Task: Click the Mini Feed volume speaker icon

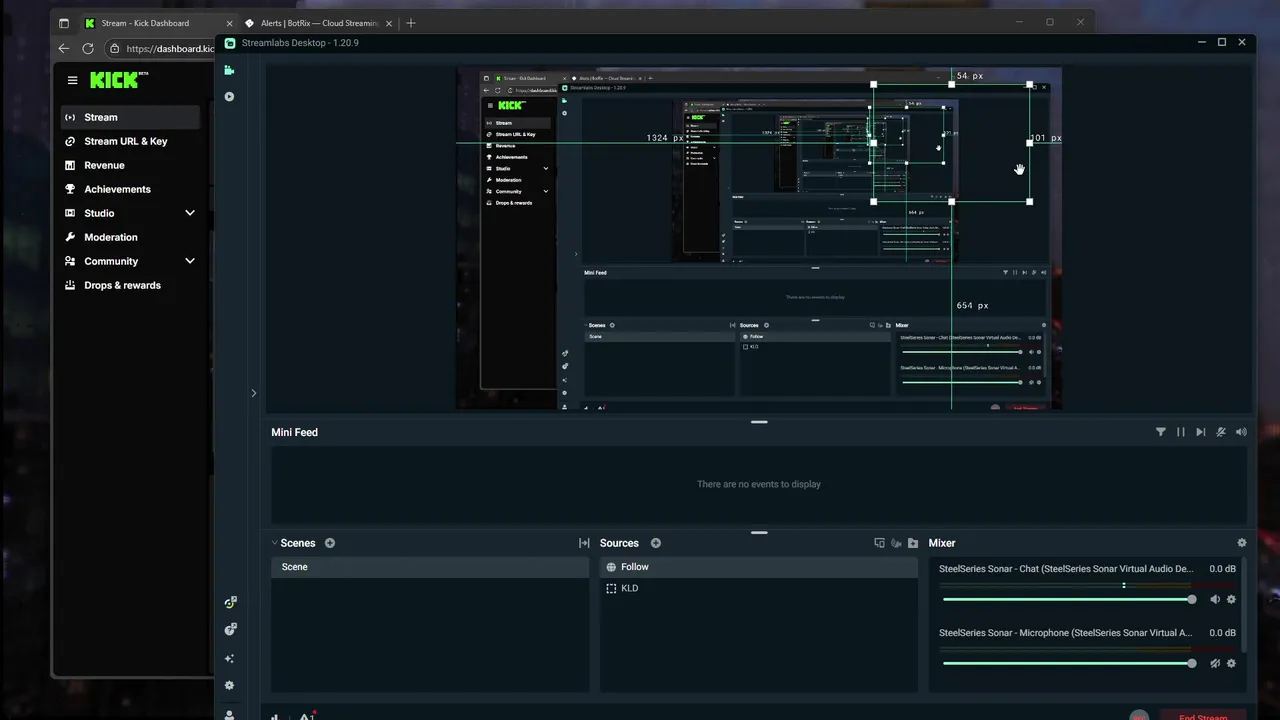Action: (1241, 432)
